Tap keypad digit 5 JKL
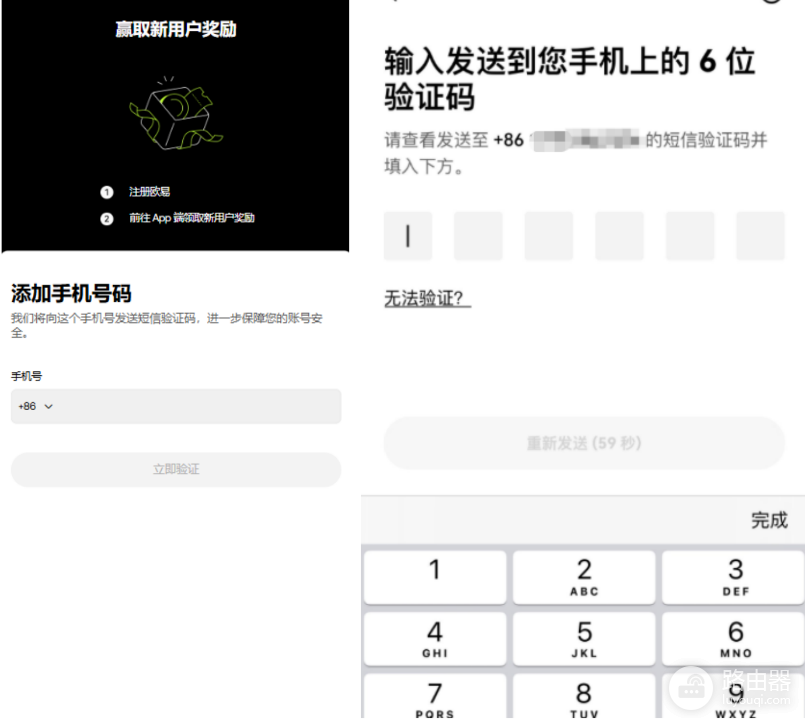 point(584,639)
